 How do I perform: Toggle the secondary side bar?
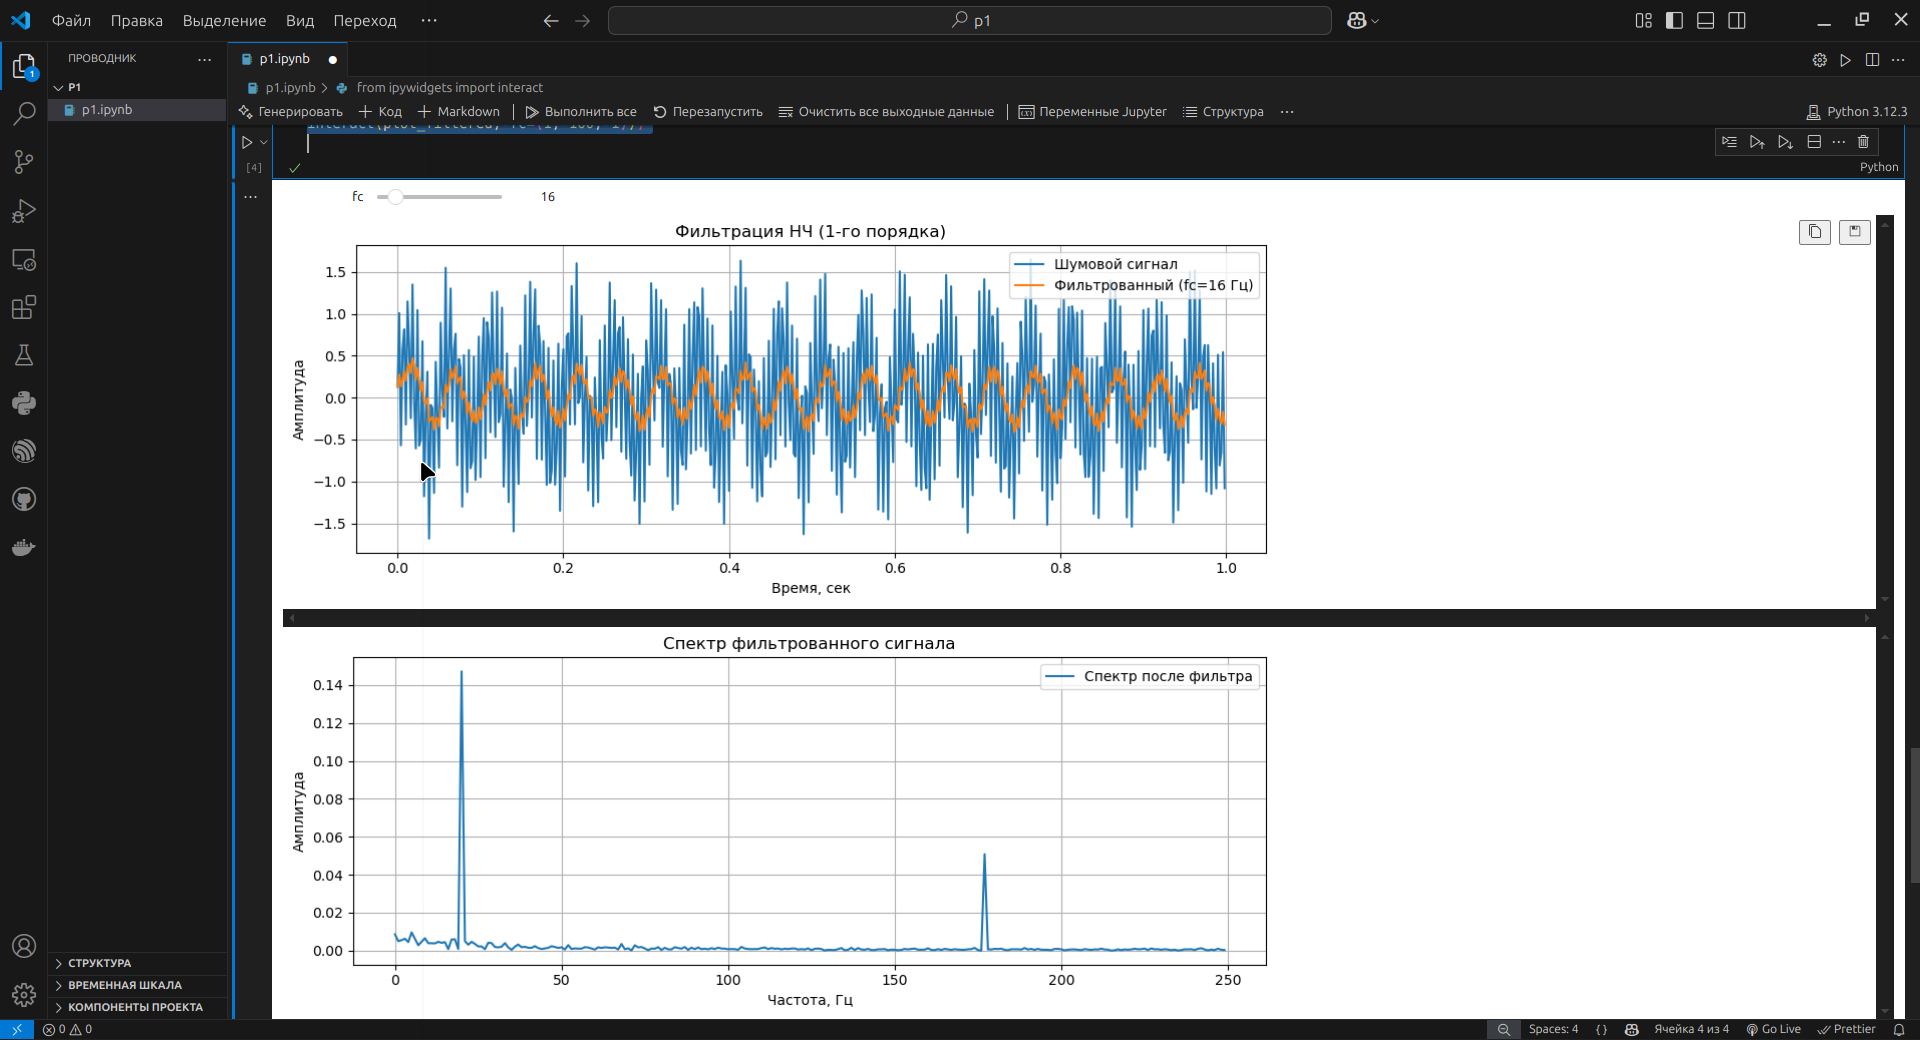pyautogui.click(x=1737, y=20)
